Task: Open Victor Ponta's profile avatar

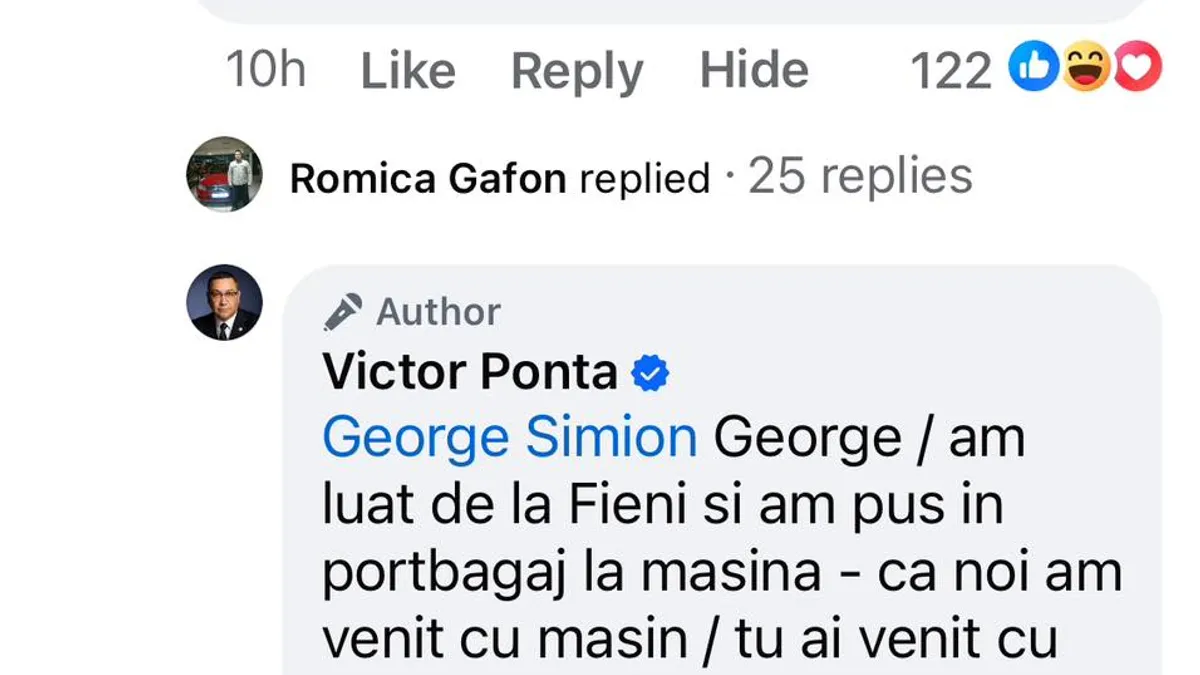Action: pyautogui.click(x=224, y=303)
